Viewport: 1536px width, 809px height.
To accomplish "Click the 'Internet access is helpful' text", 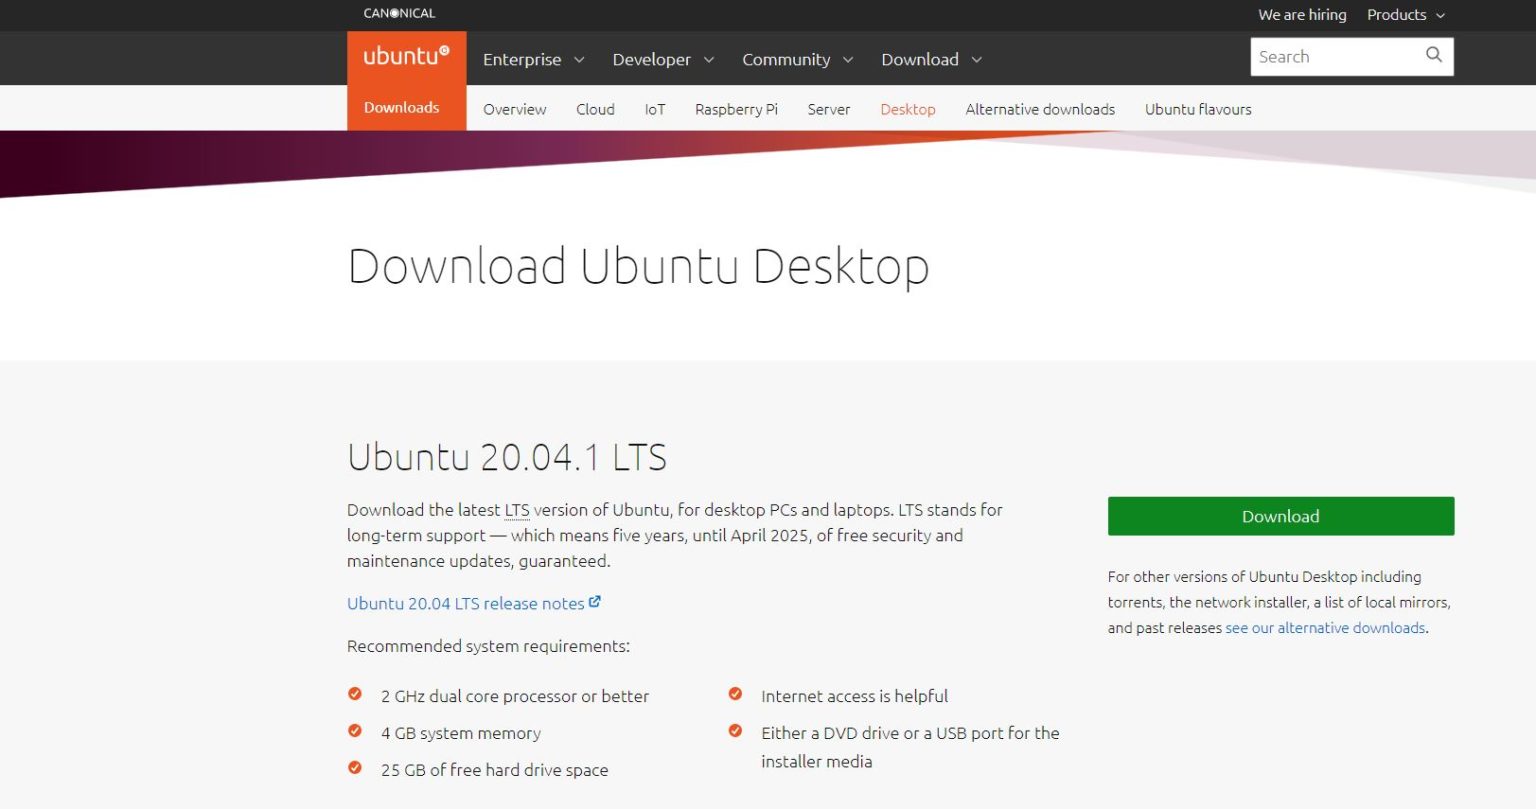I will (x=854, y=696).
